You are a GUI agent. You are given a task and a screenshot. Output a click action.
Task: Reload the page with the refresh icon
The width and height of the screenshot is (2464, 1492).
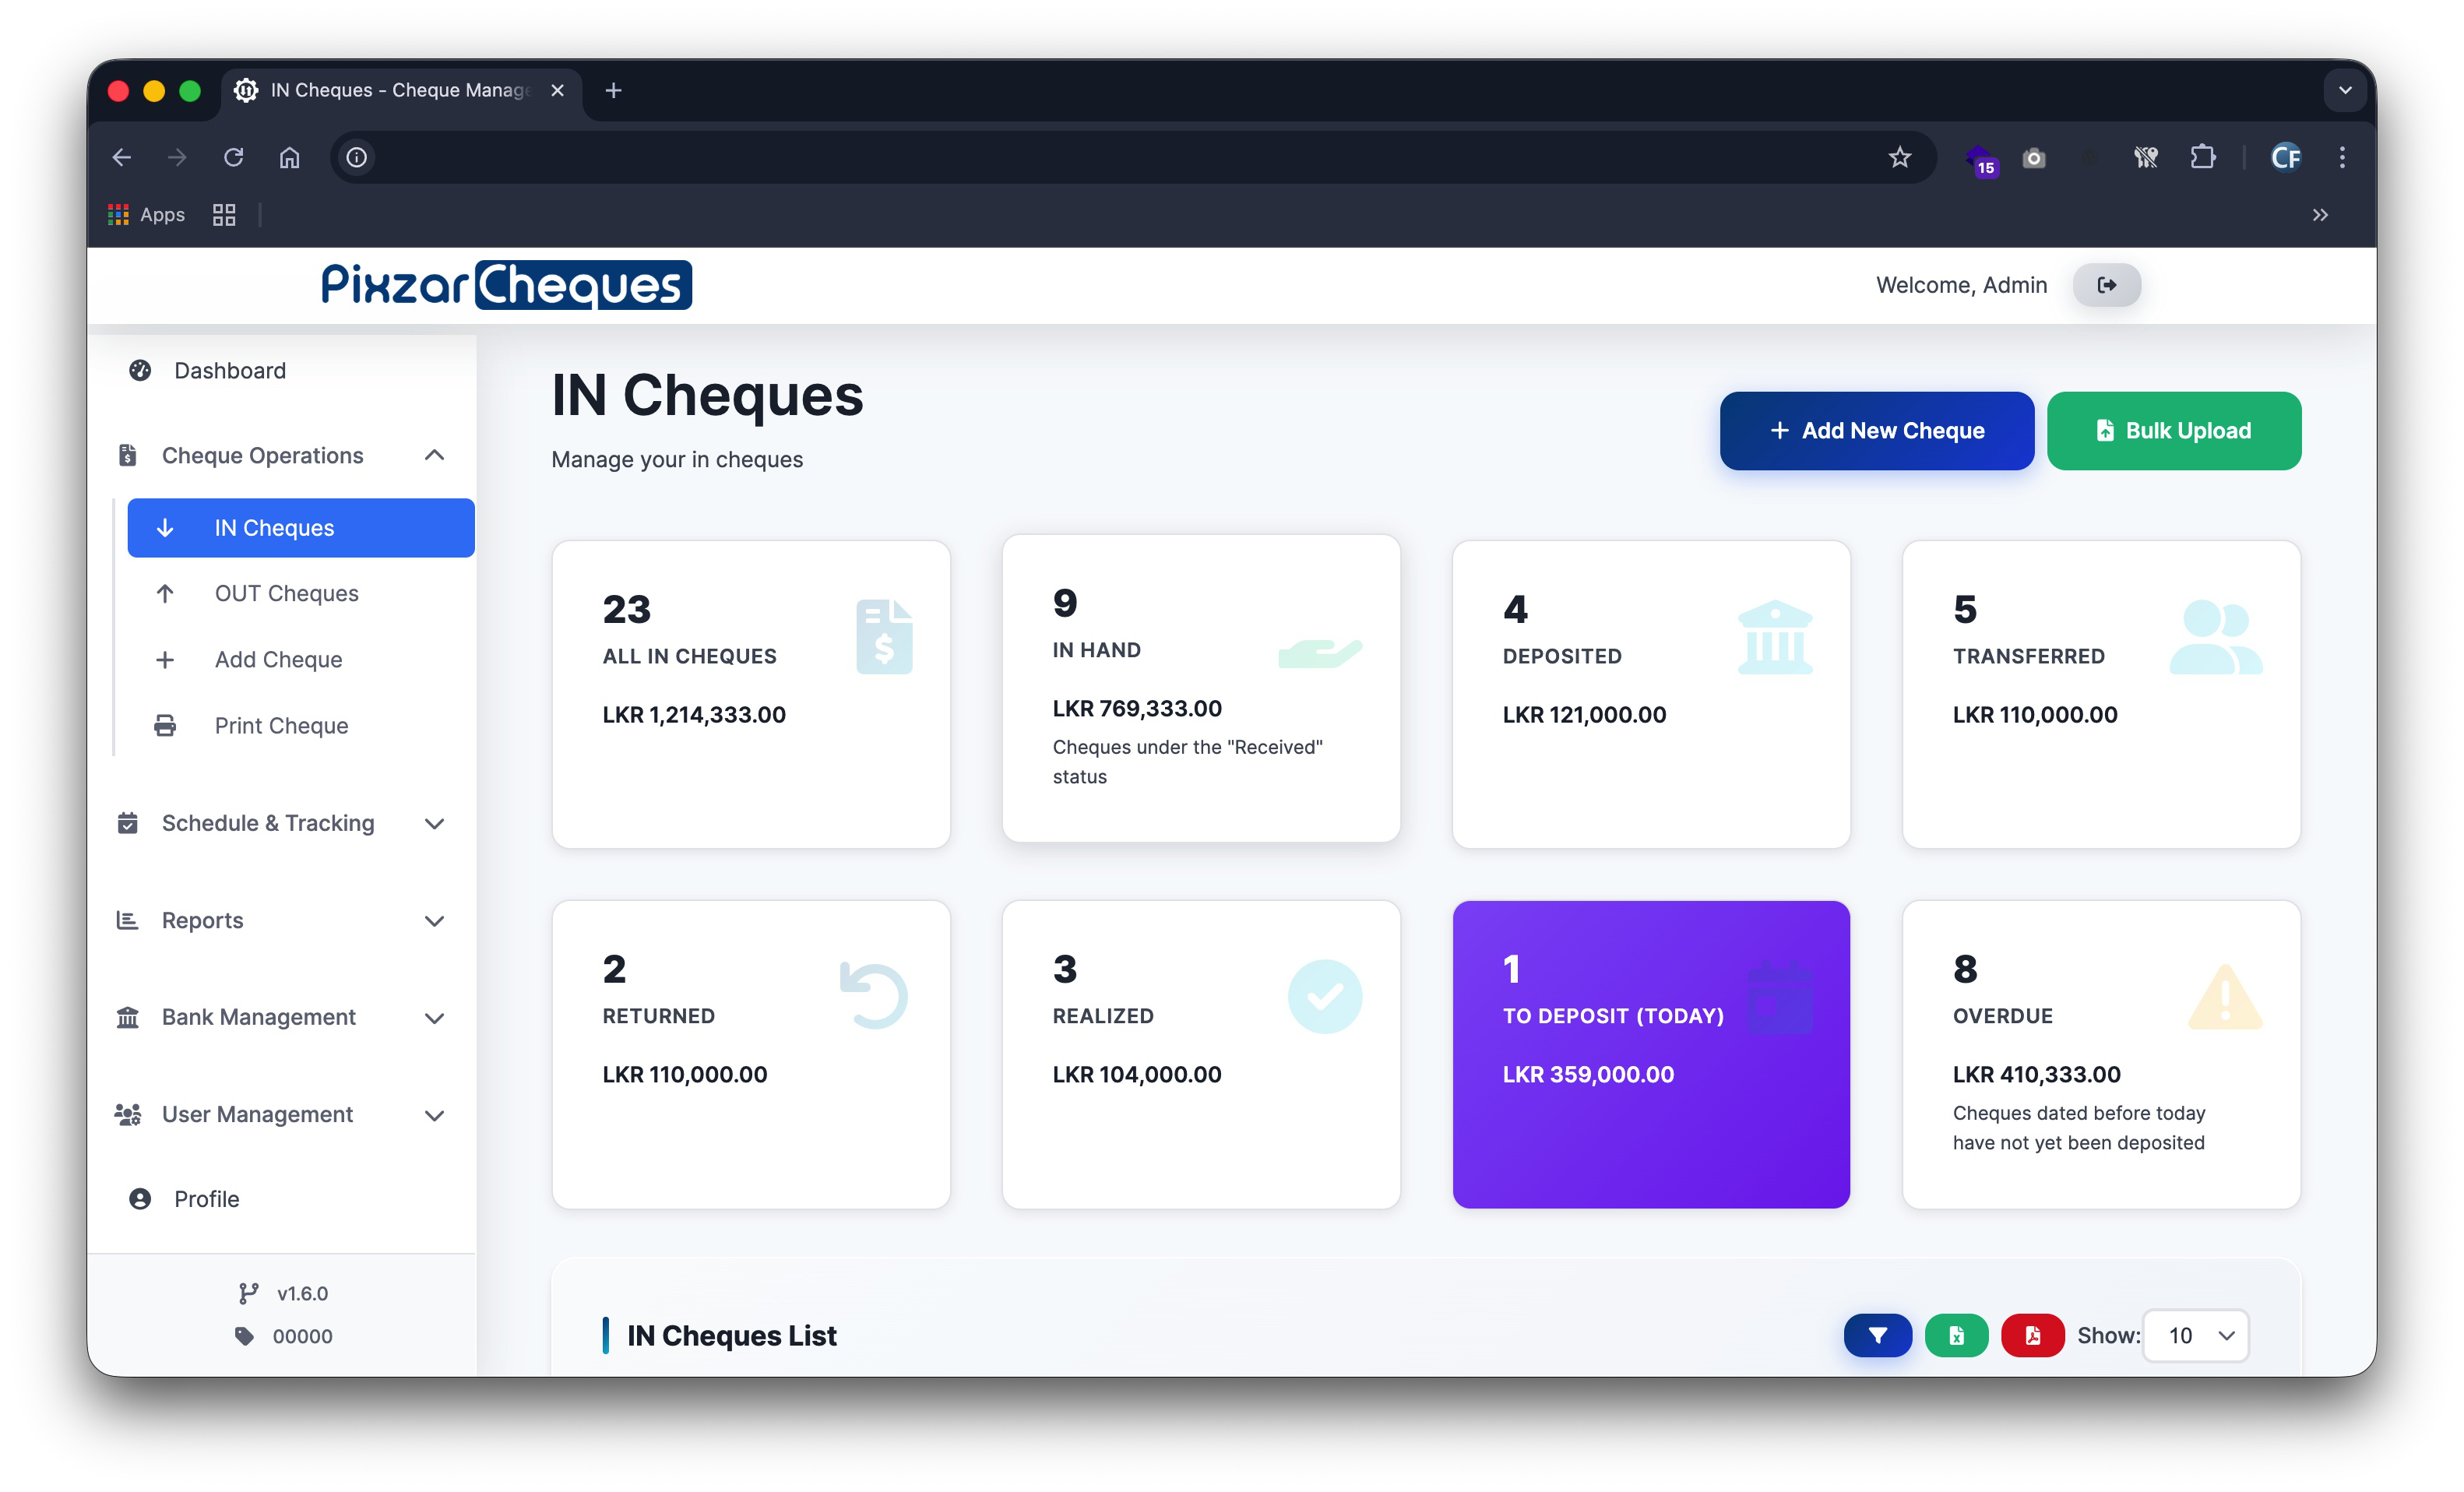point(233,157)
